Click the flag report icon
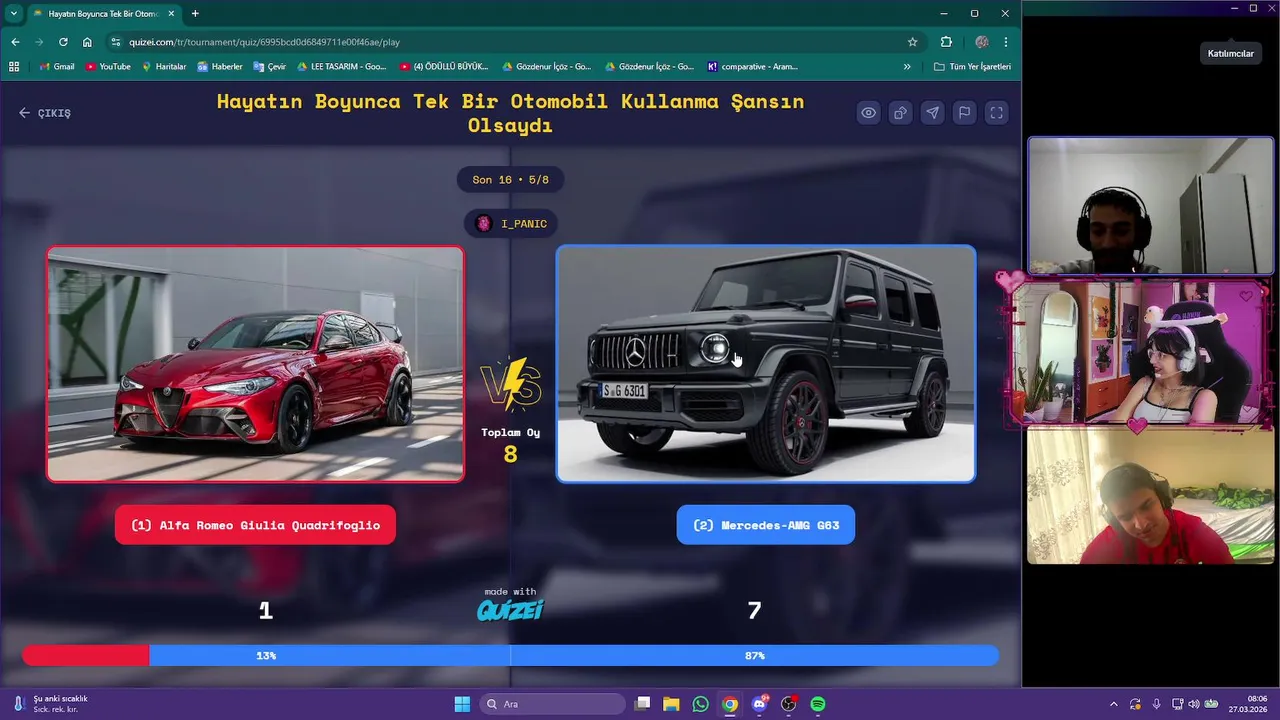 coord(964,113)
